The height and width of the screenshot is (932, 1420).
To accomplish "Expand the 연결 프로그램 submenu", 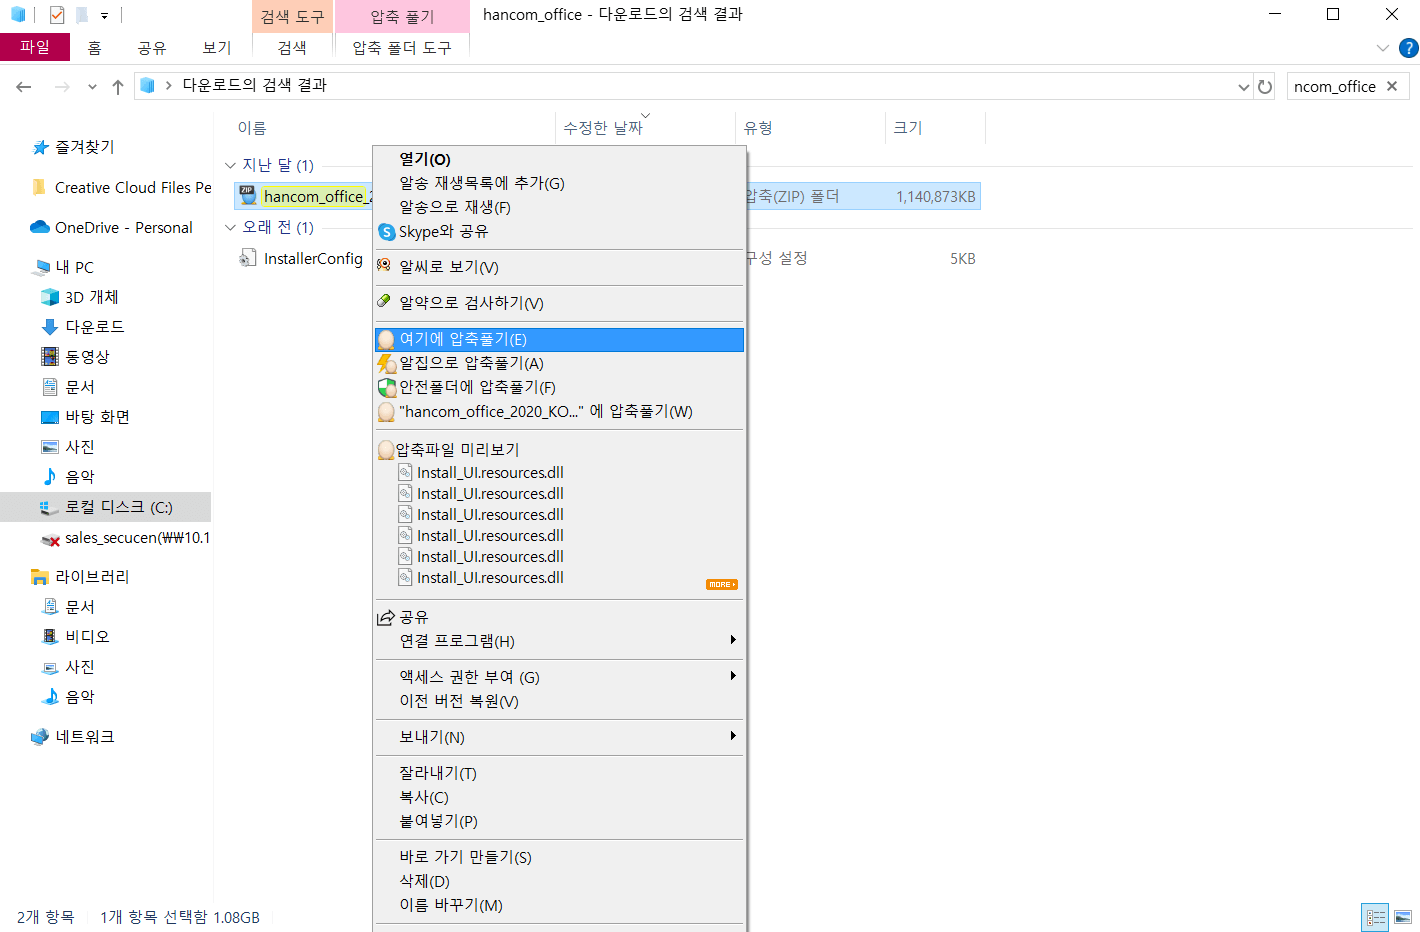I will tap(733, 640).
